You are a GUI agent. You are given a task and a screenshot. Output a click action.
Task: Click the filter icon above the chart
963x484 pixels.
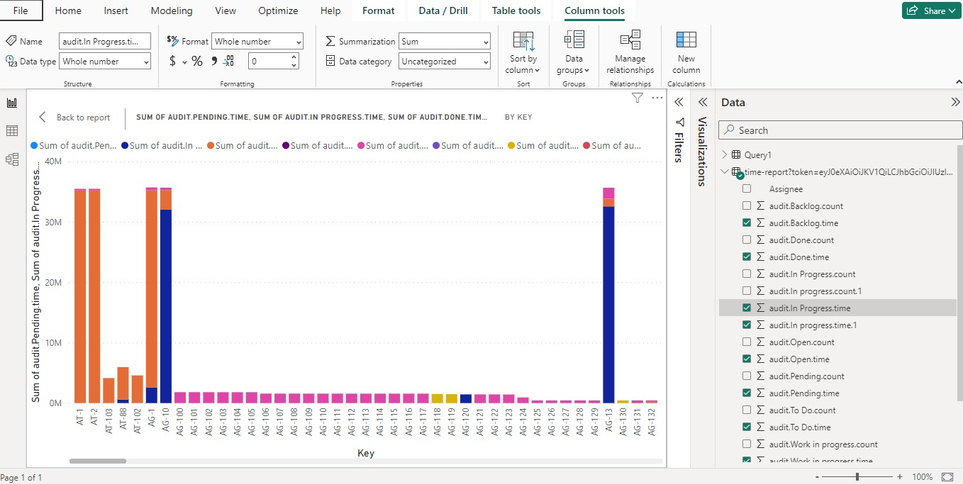click(638, 98)
